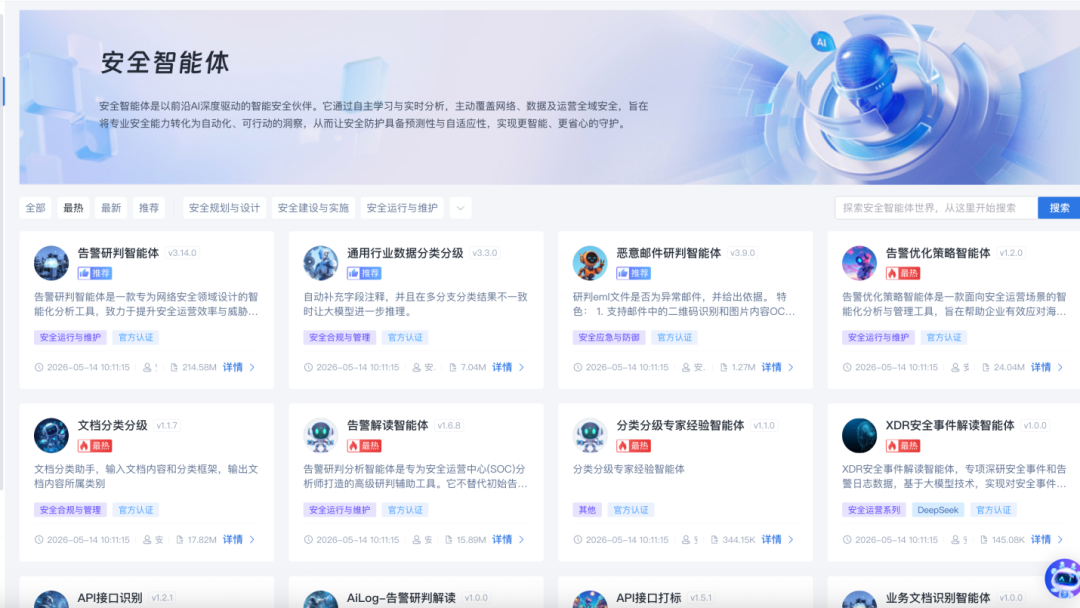
Task: Filter by 安全建设与实施 category
Action: pos(313,208)
